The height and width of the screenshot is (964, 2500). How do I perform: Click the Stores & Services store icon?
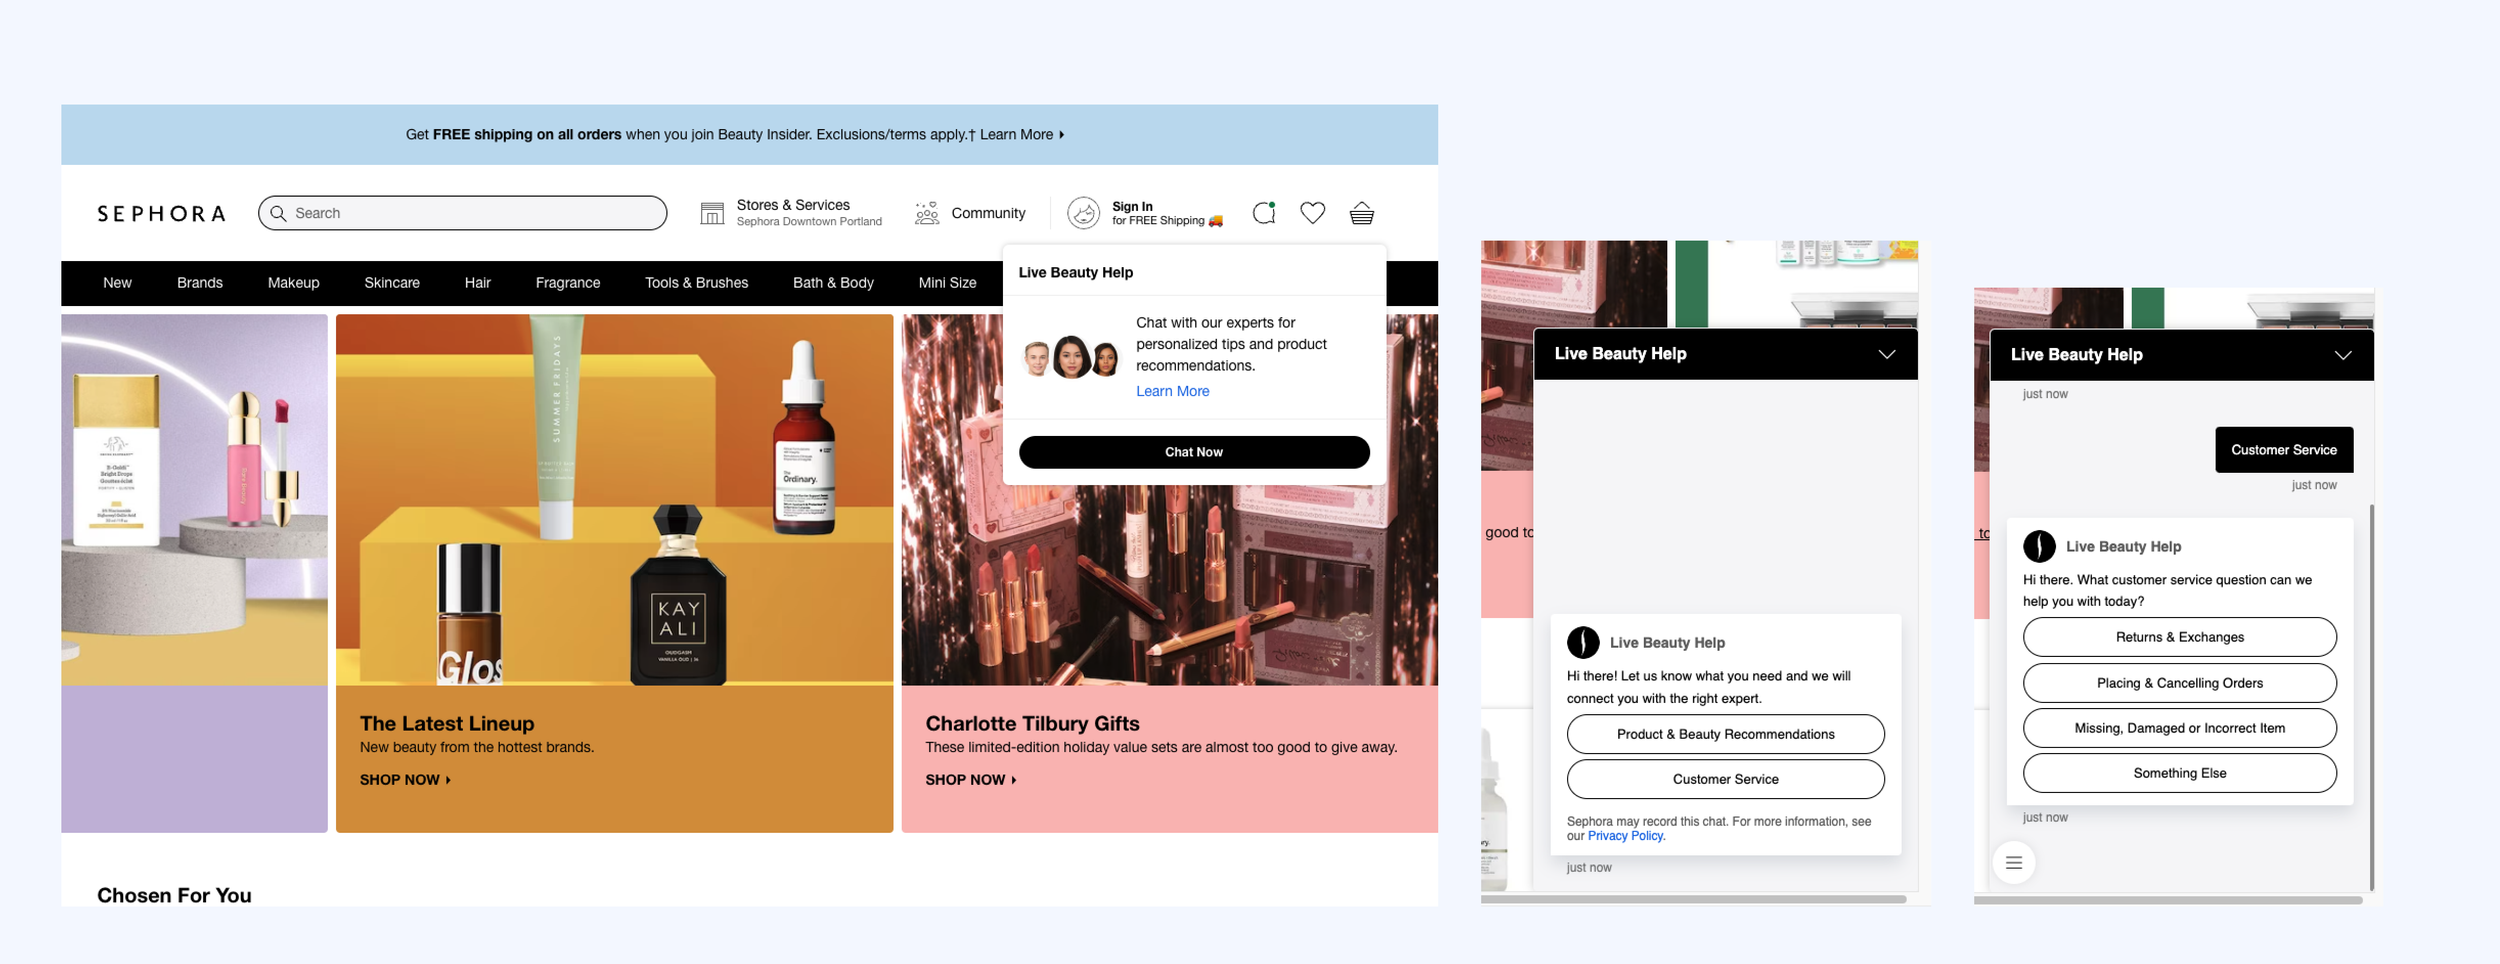712,213
